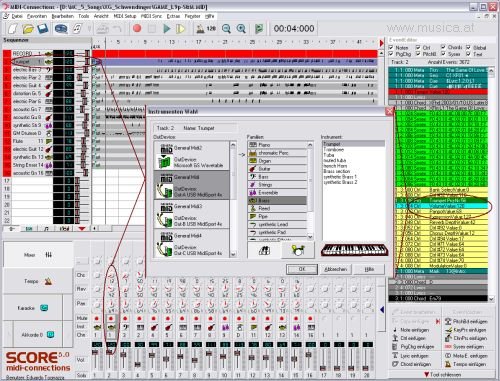Screen dimensions: 500x381
Task: Toggle the Chords filter checkbox
Action: point(443,47)
